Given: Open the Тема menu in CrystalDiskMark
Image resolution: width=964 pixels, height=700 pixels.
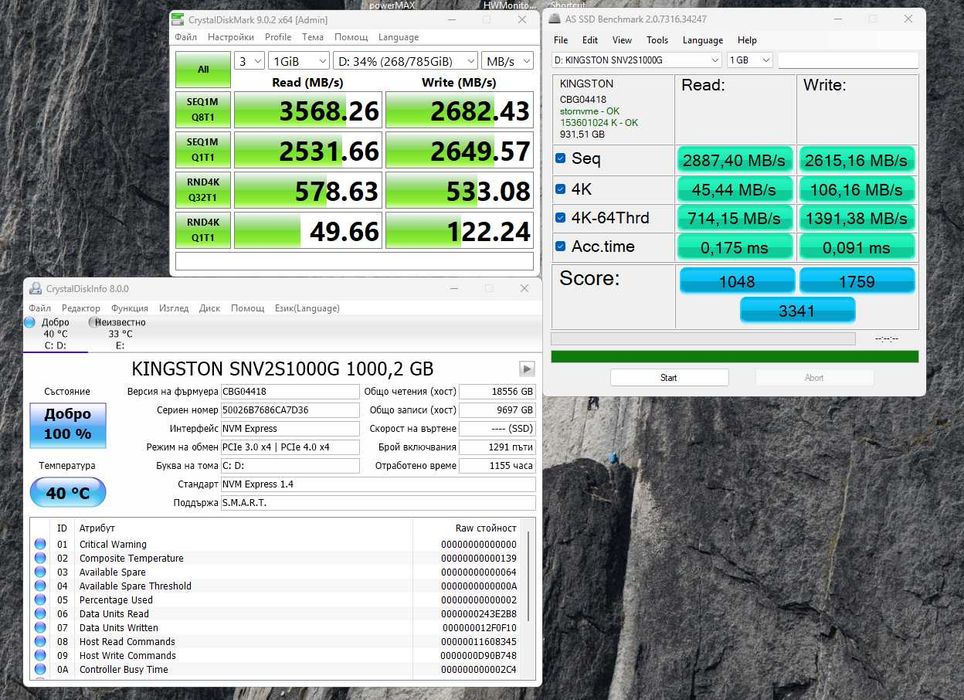Looking at the screenshot, I should pyautogui.click(x=312, y=37).
